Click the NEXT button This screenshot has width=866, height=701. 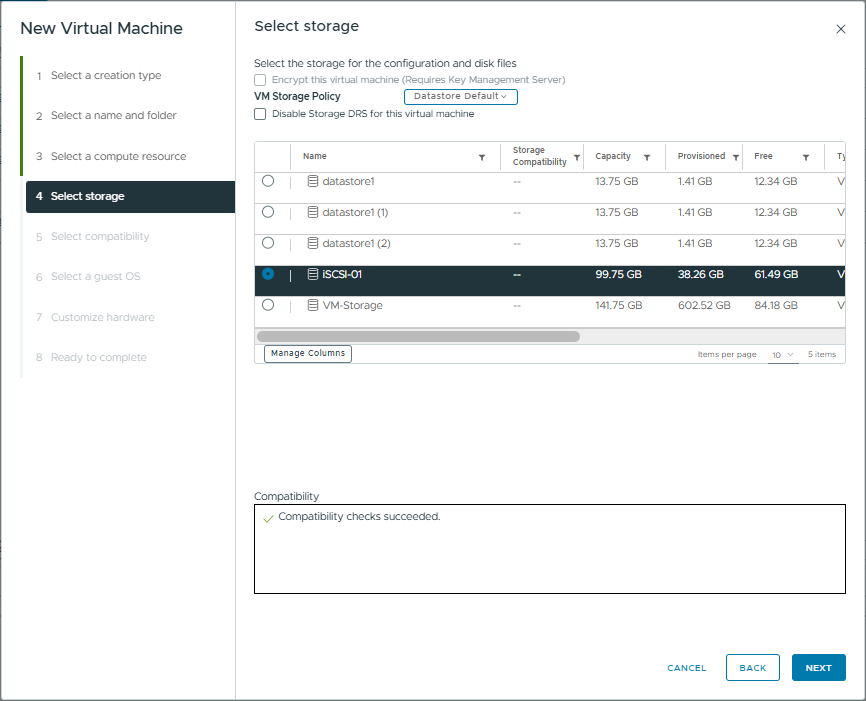click(818, 668)
